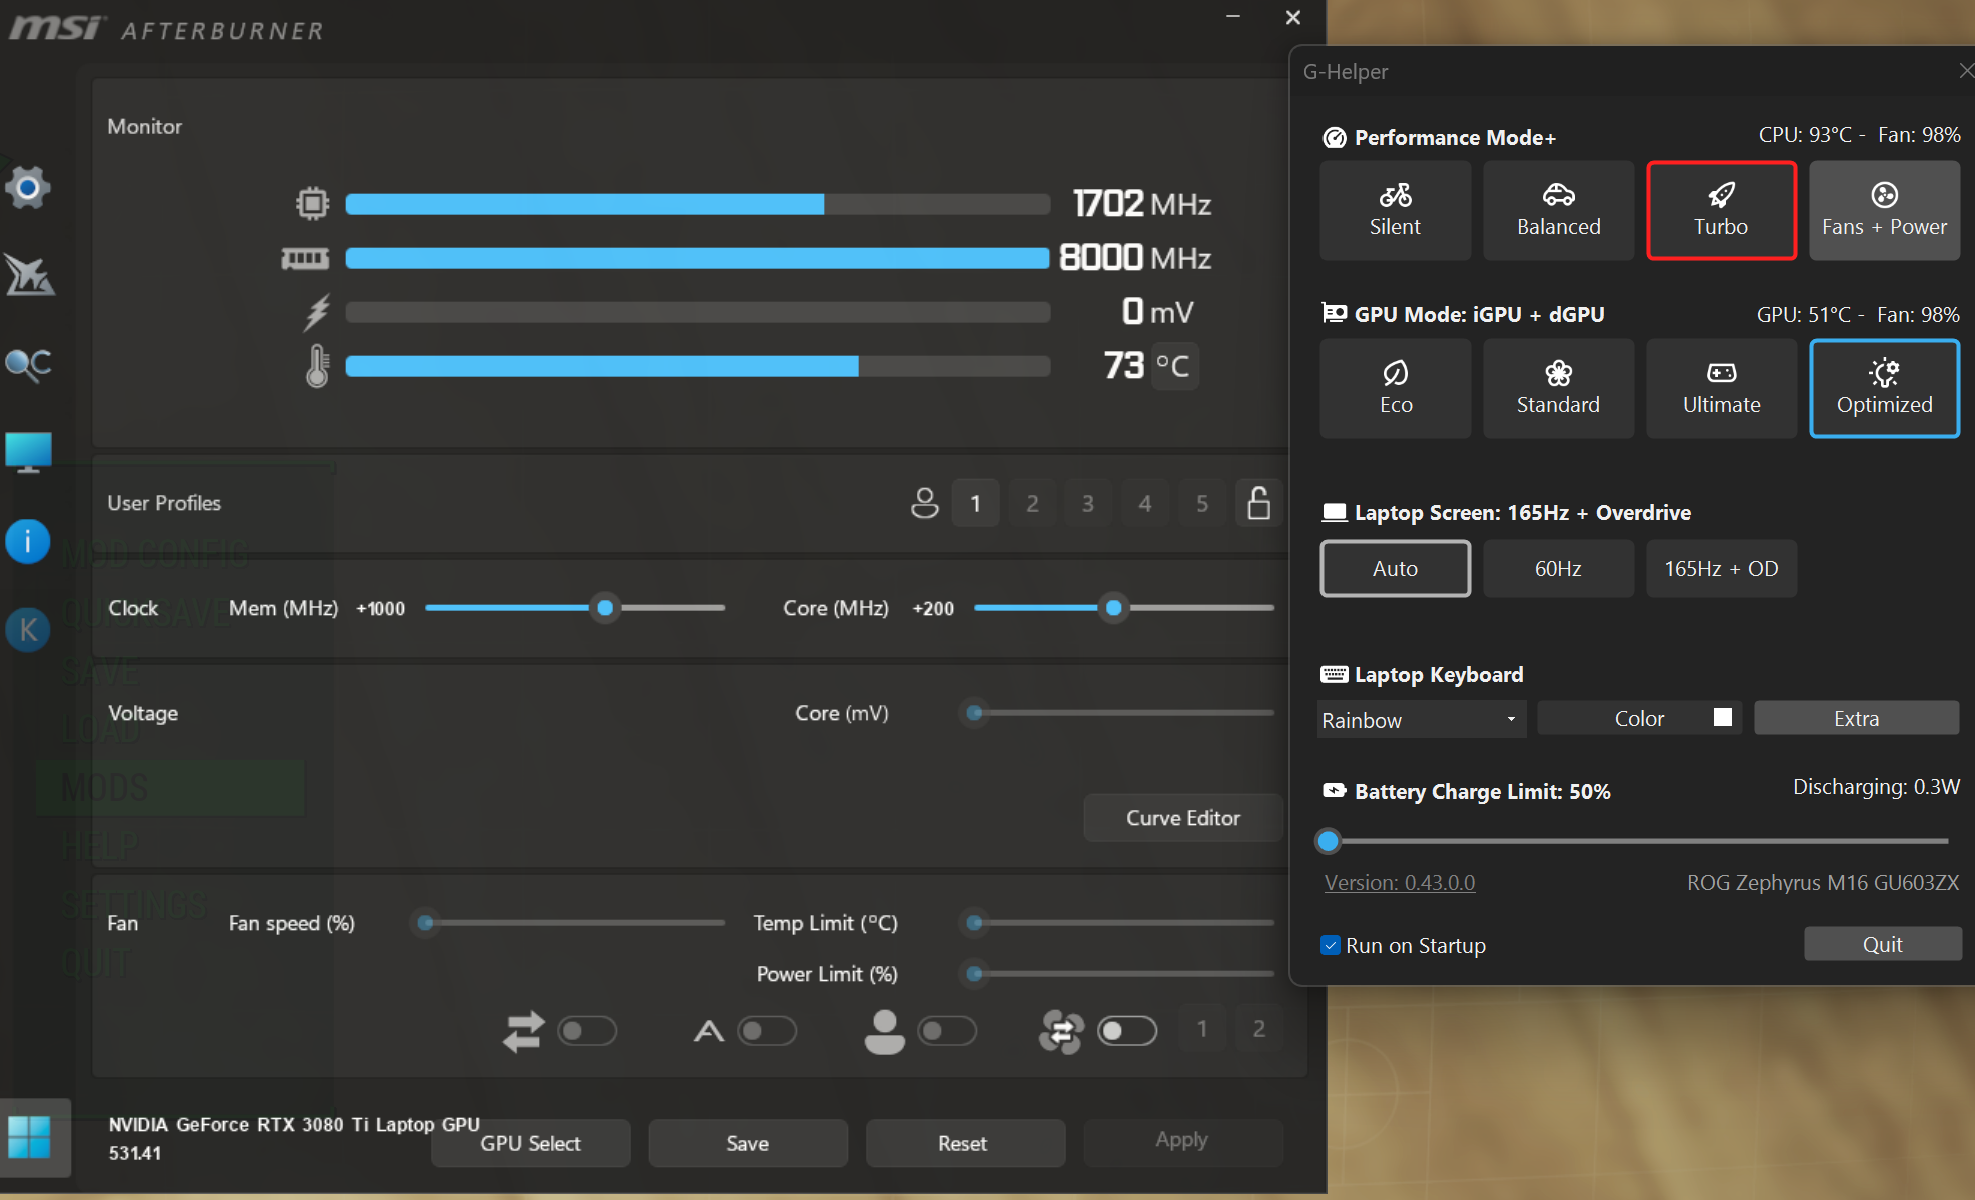This screenshot has width=1975, height=1200.
Task: Open keyboard Extra settings
Action: pyautogui.click(x=1856, y=718)
